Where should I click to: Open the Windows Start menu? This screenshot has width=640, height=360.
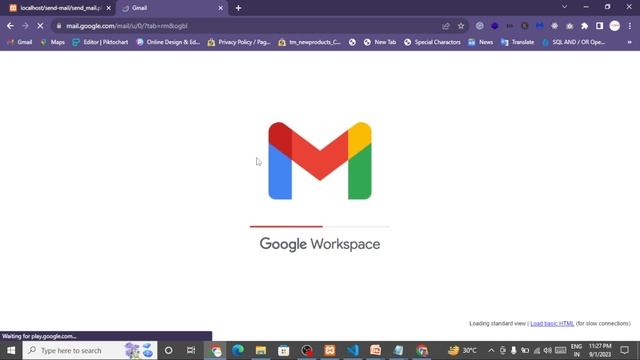click(11, 350)
